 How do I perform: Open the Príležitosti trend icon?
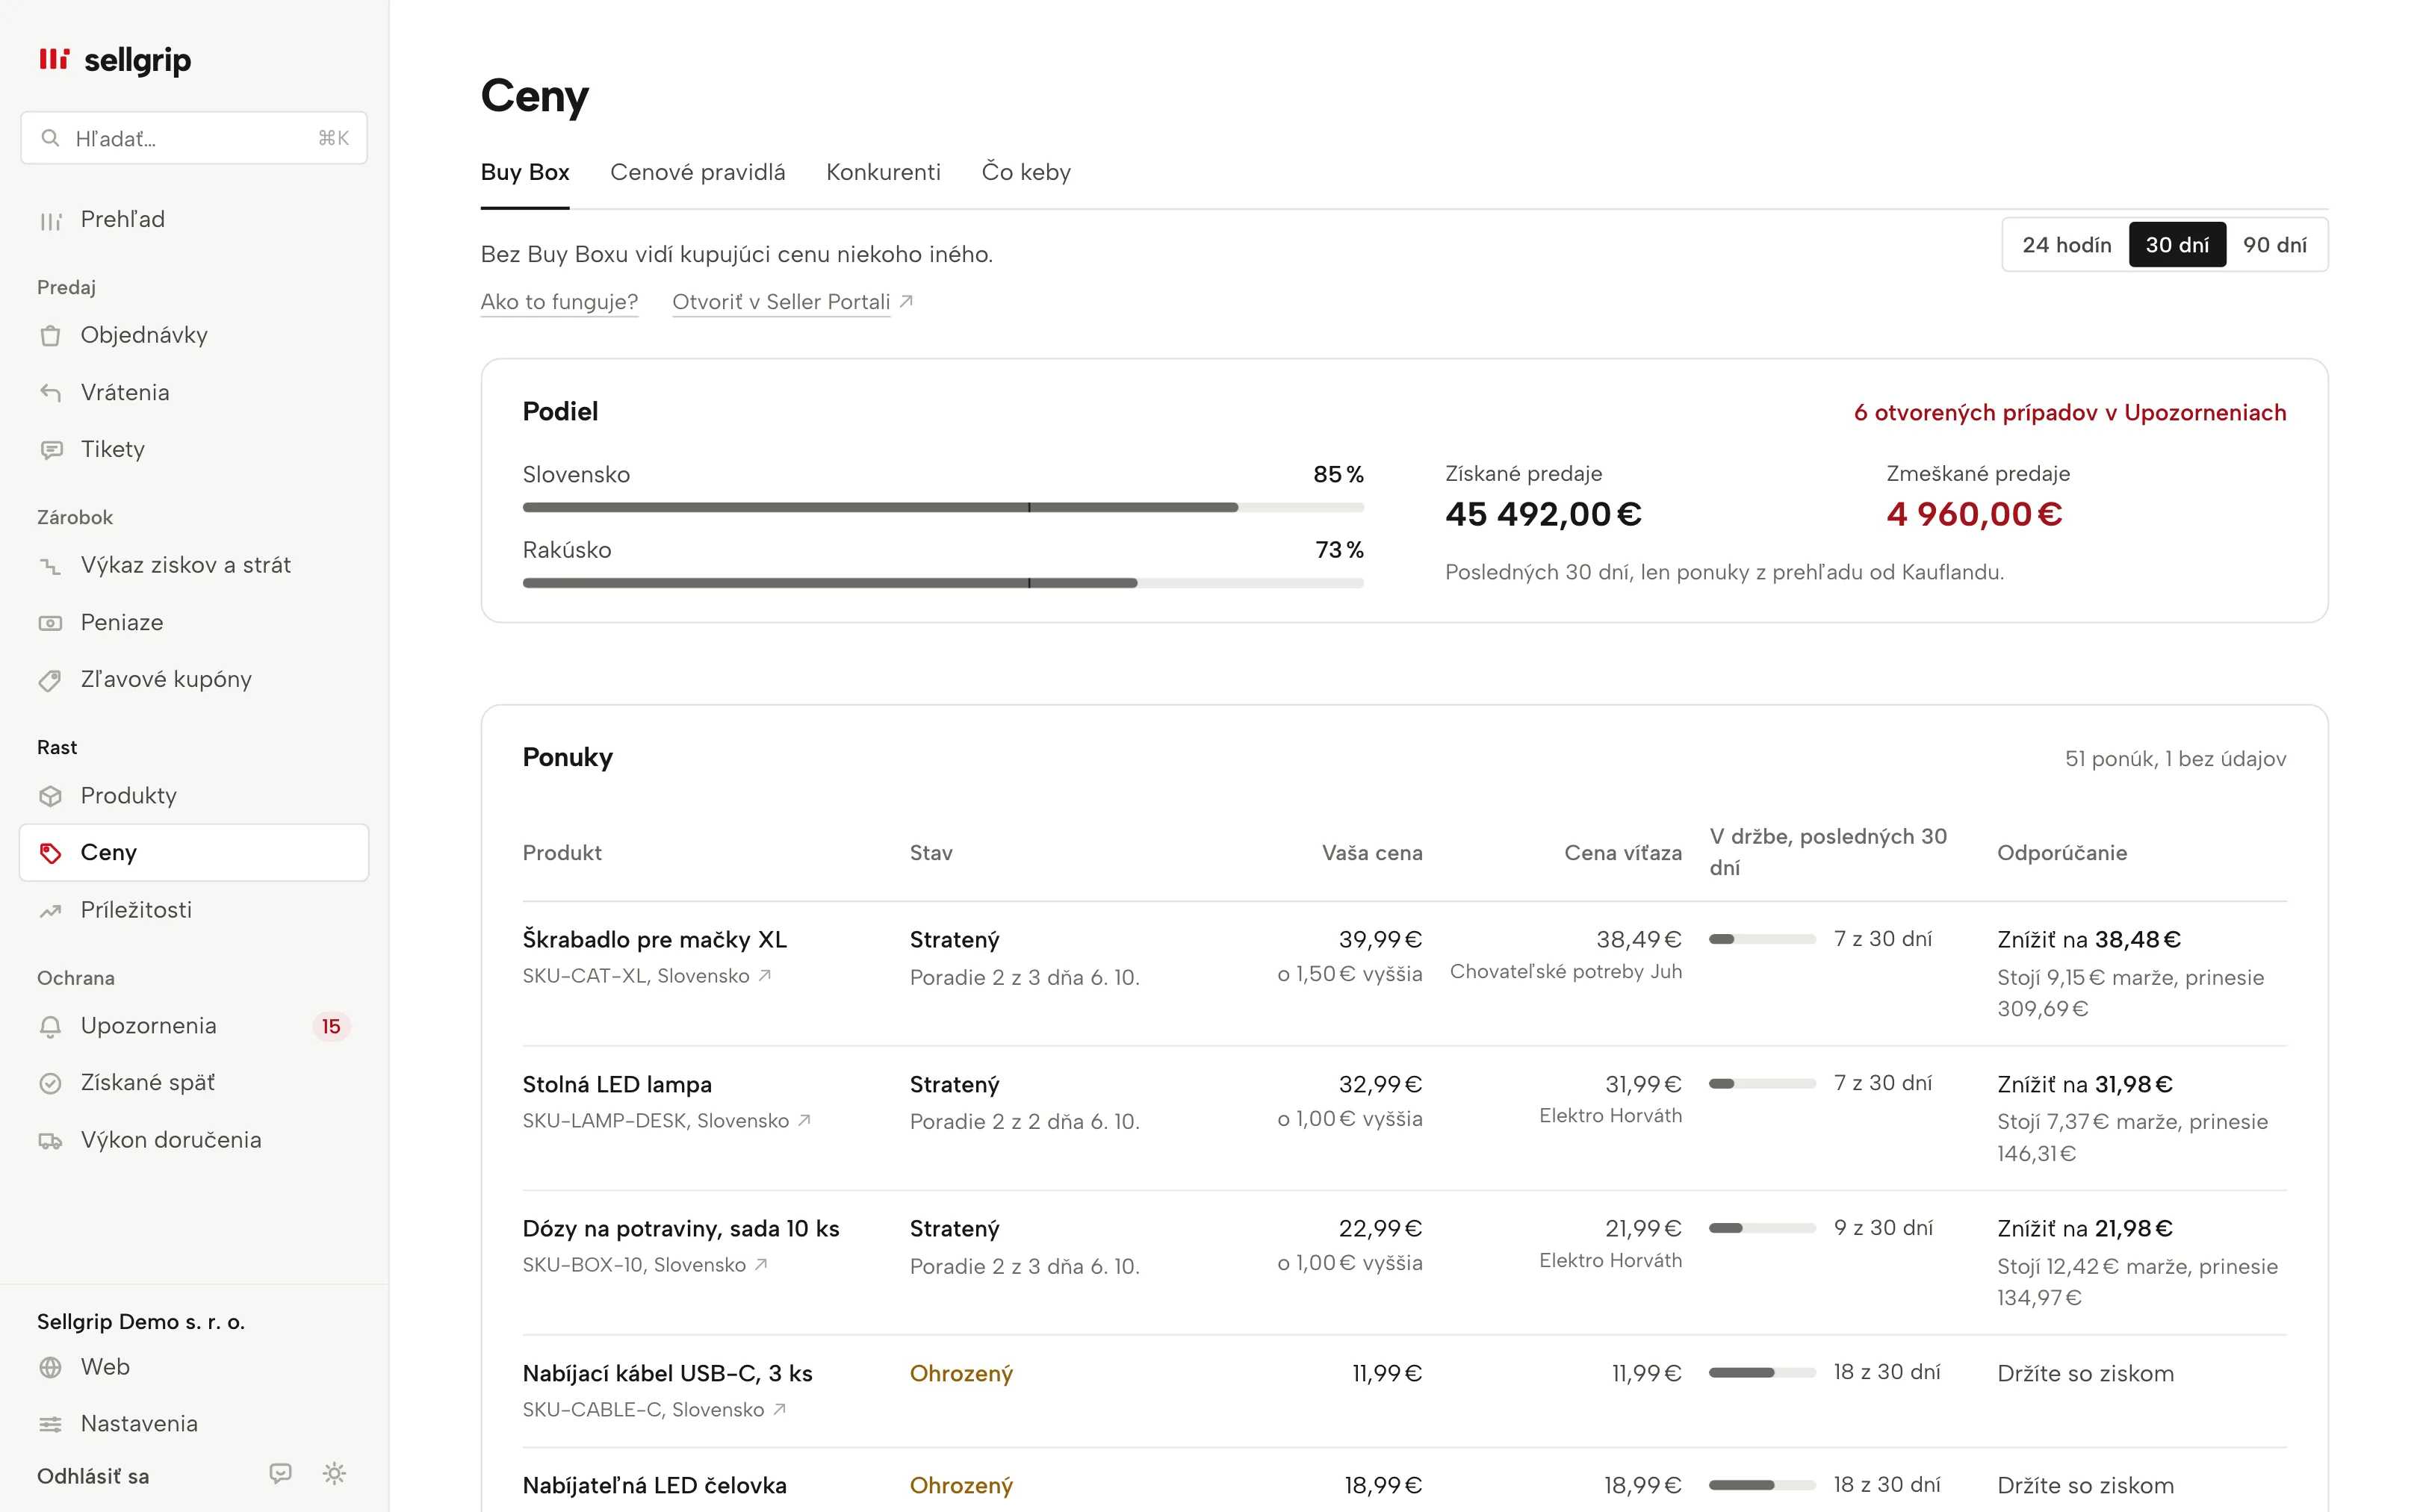tap(50, 911)
